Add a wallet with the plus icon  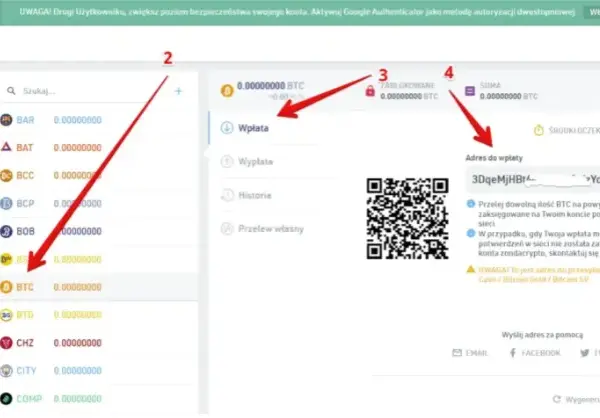(178, 91)
